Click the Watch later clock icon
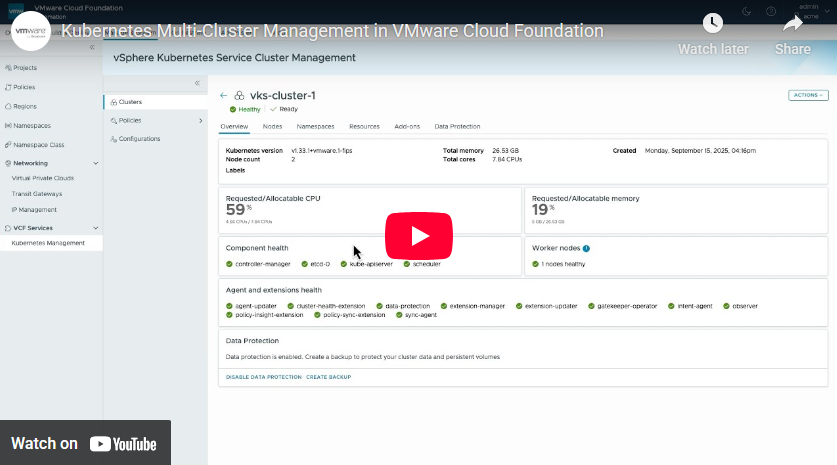Image resolution: width=837 pixels, height=465 pixels. (713, 23)
